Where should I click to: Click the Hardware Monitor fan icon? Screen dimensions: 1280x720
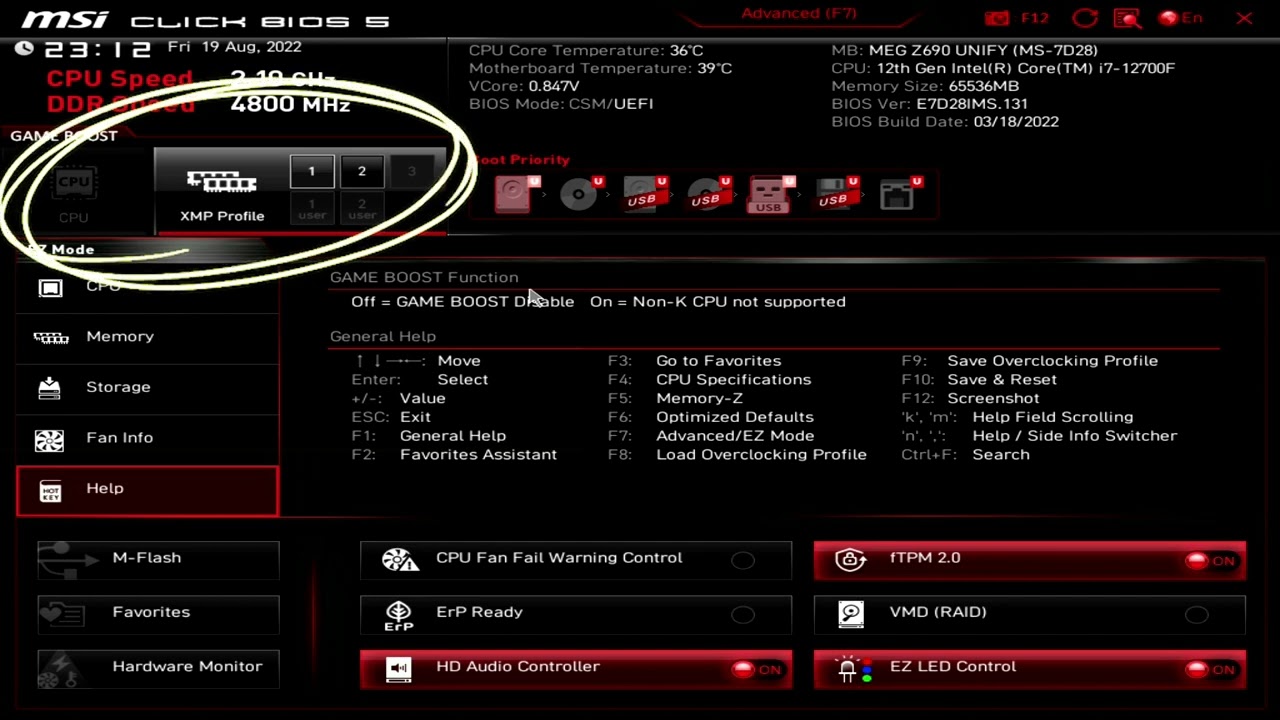click(60, 668)
